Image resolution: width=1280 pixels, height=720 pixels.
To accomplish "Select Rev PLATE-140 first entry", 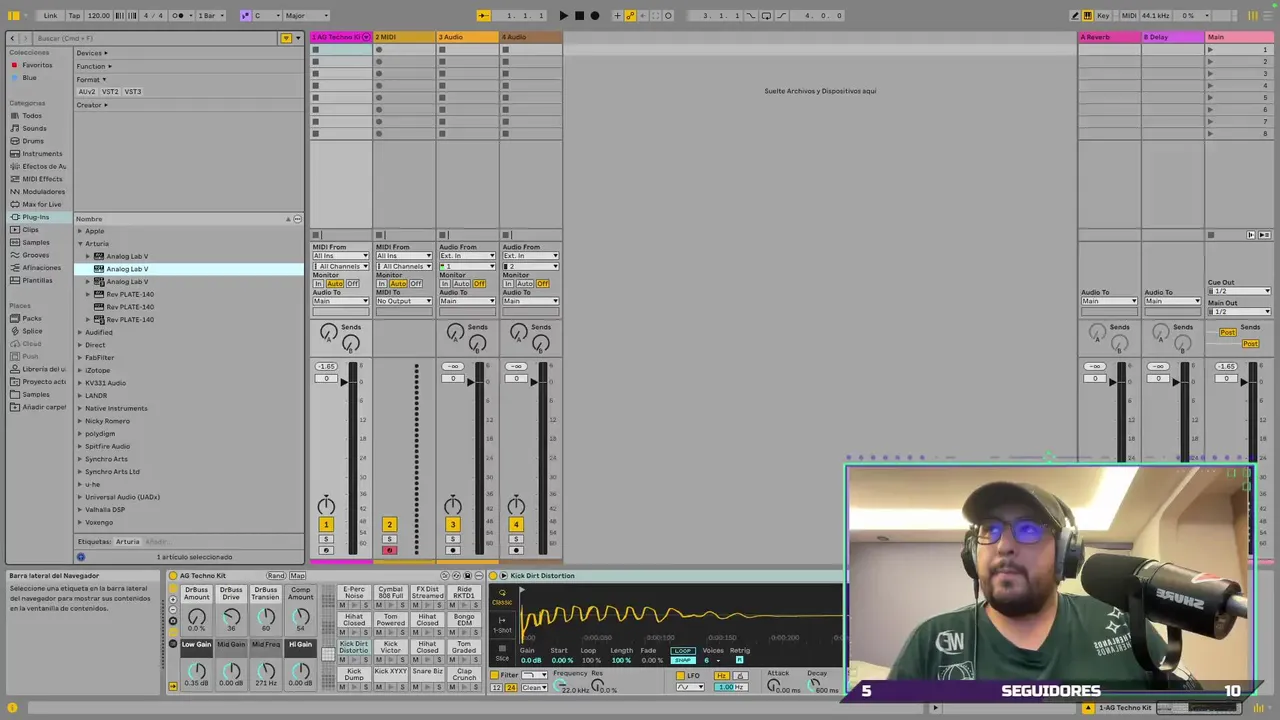I will click(x=130, y=294).
